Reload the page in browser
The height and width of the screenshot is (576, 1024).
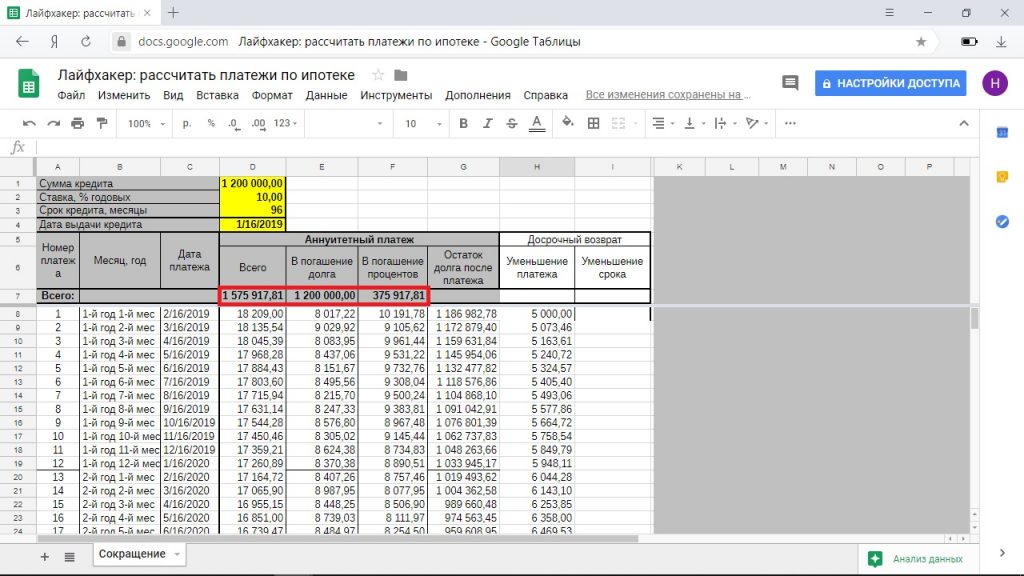point(86,41)
